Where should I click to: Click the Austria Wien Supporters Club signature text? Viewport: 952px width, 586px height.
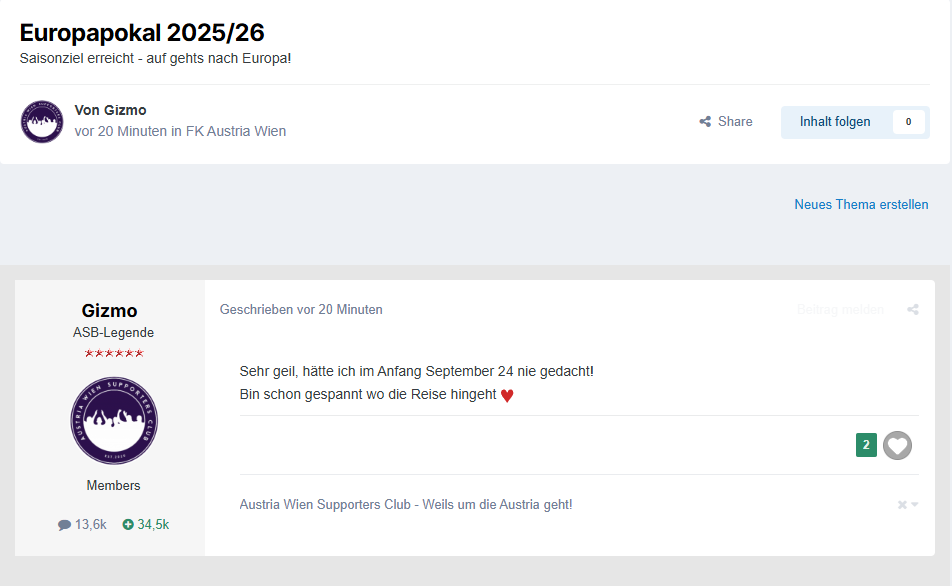click(x=406, y=505)
